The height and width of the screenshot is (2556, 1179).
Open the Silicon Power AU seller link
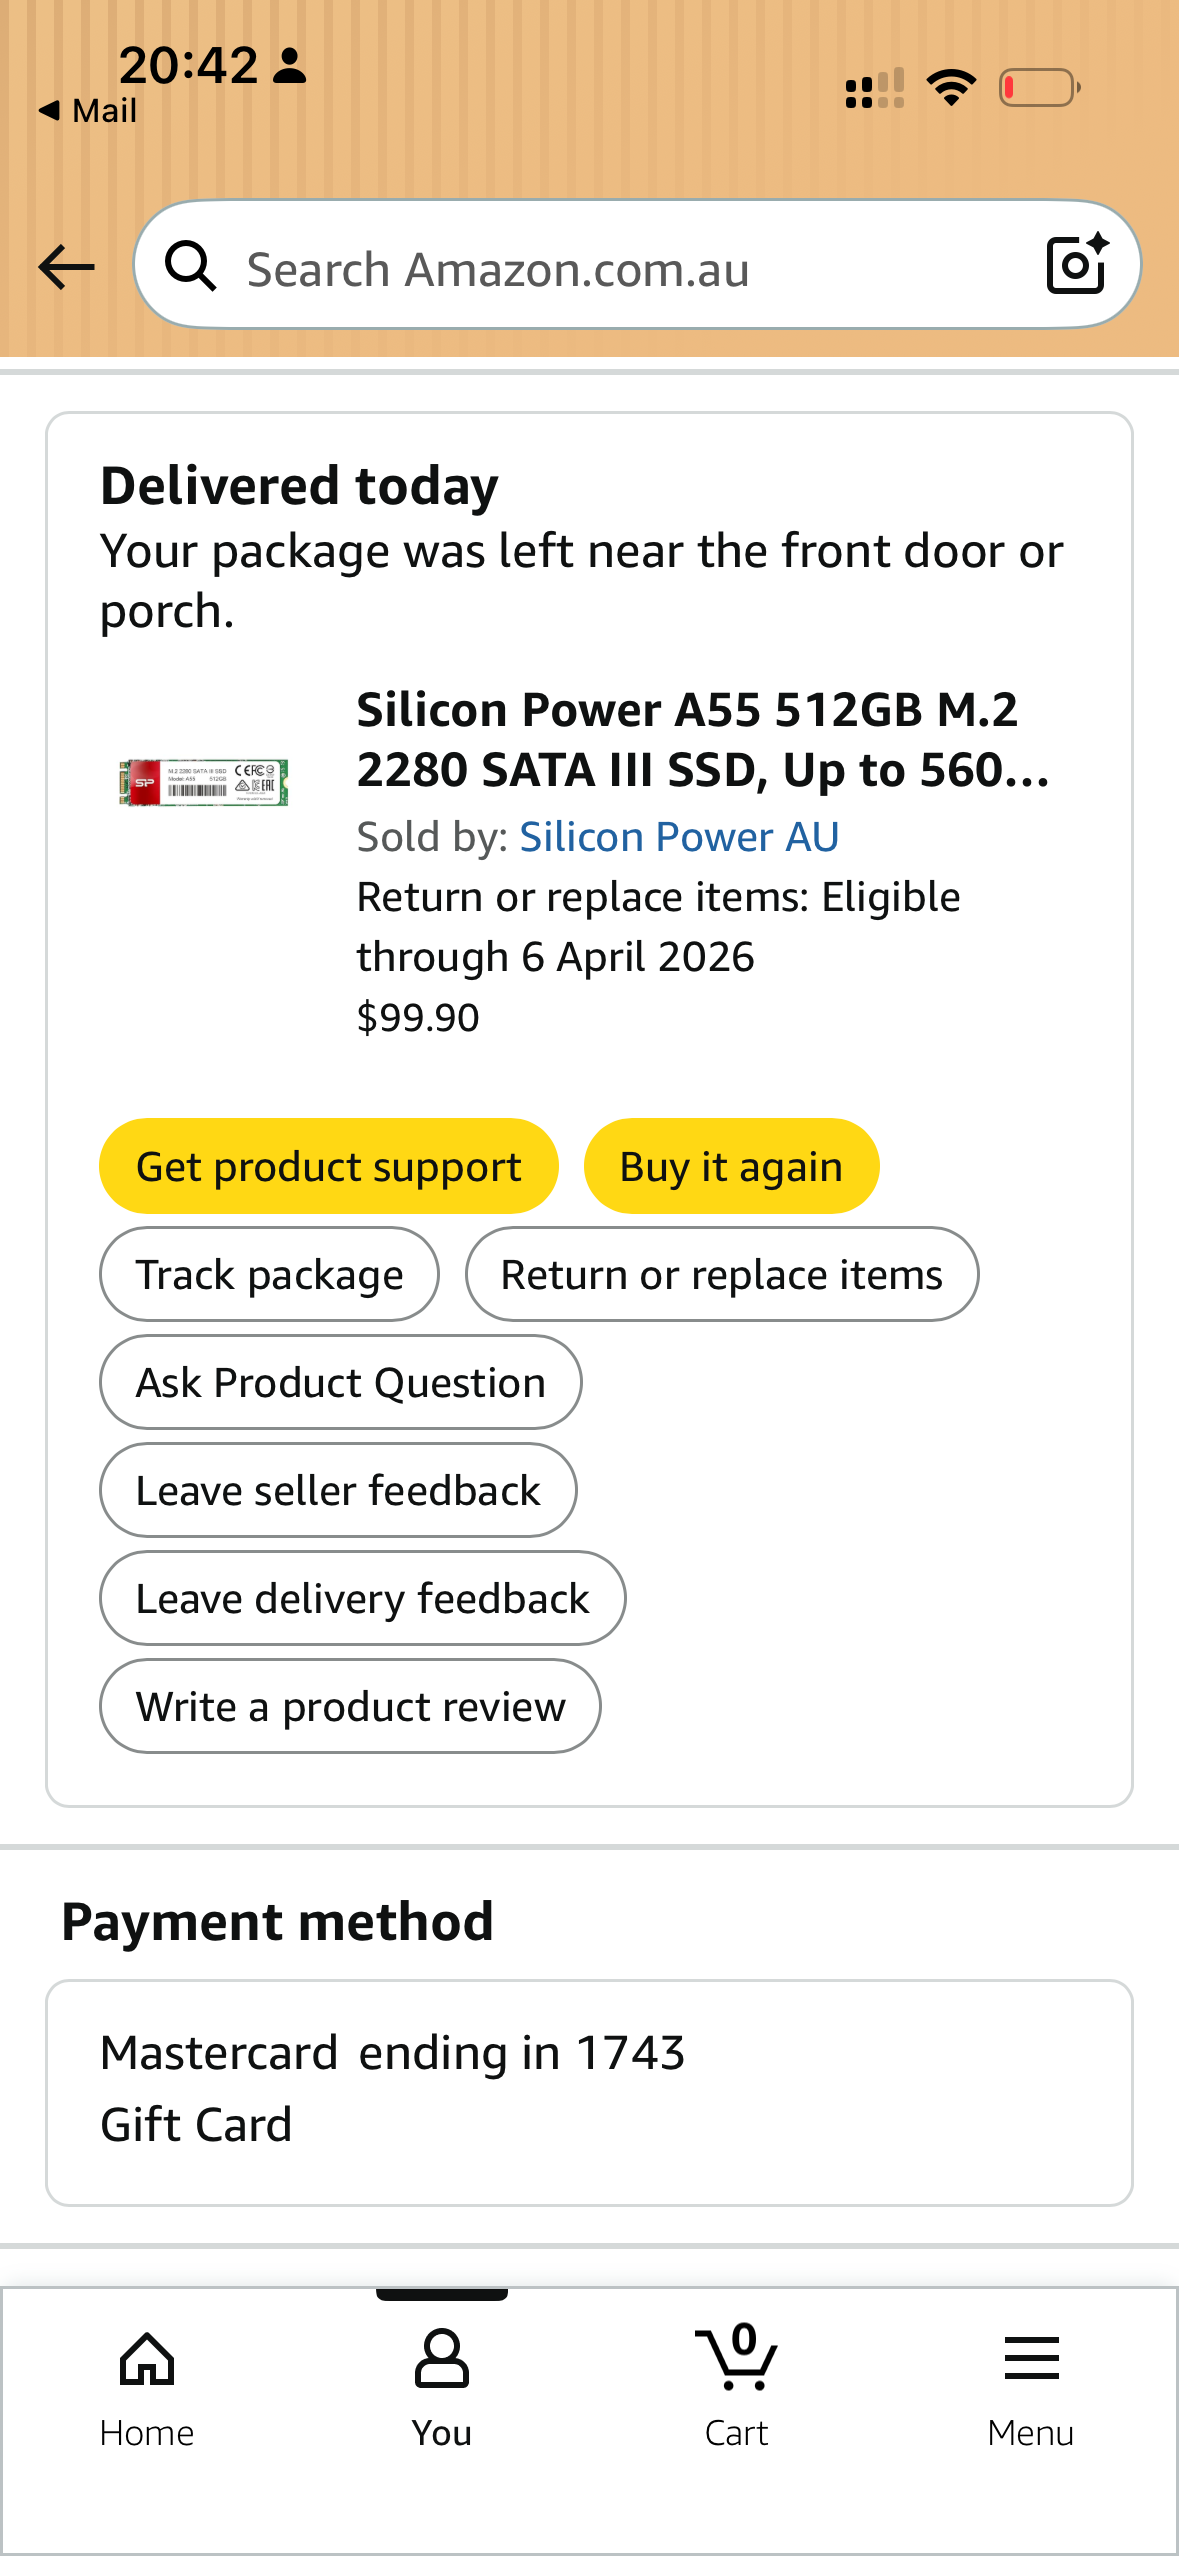(x=679, y=837)
